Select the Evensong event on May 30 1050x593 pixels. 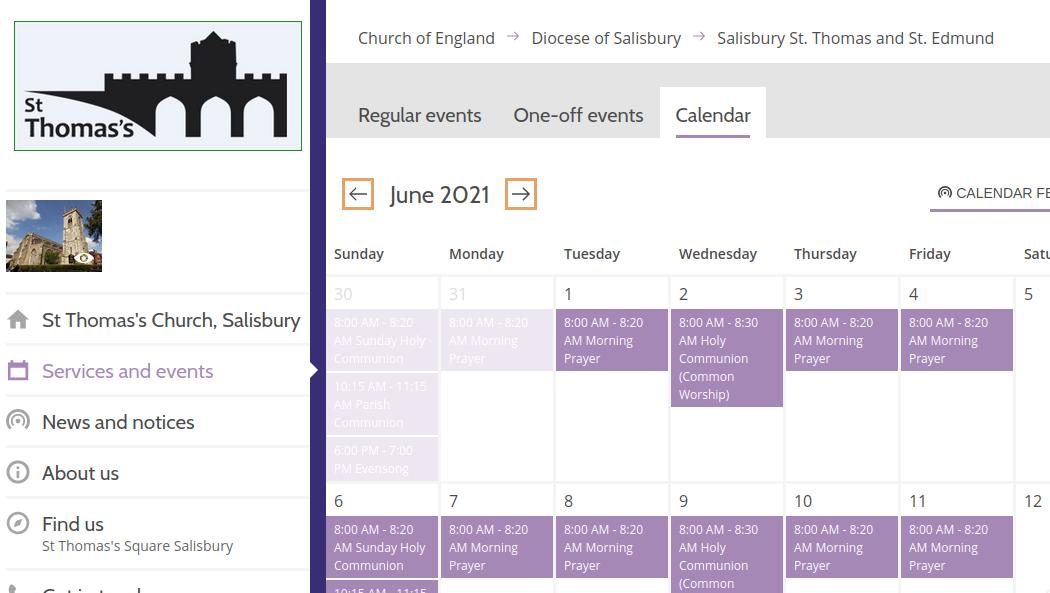[381, 460]
